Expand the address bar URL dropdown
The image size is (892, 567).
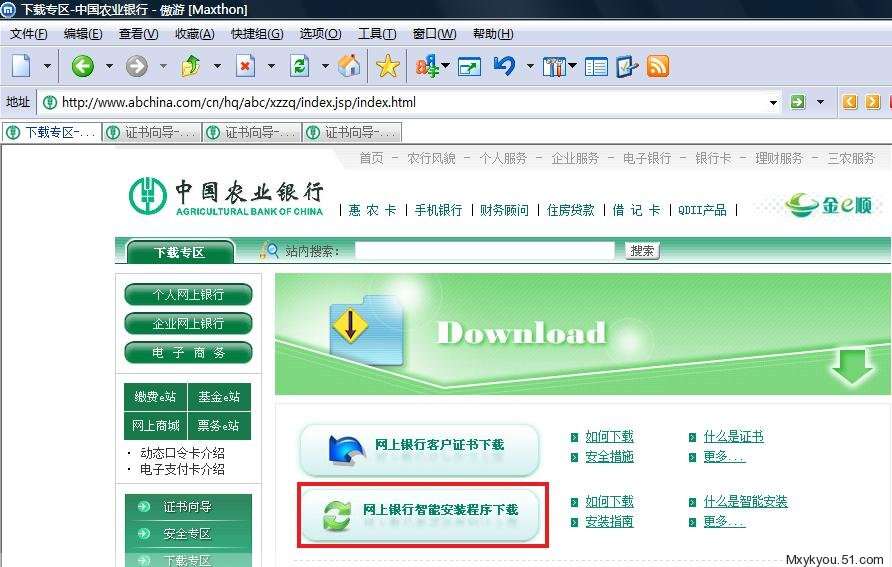click(x=773, y=102)
